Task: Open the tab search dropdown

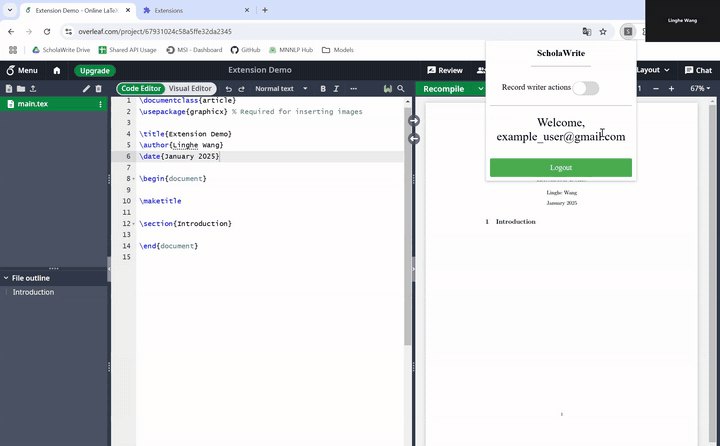Action: click(x=10, y=10)
